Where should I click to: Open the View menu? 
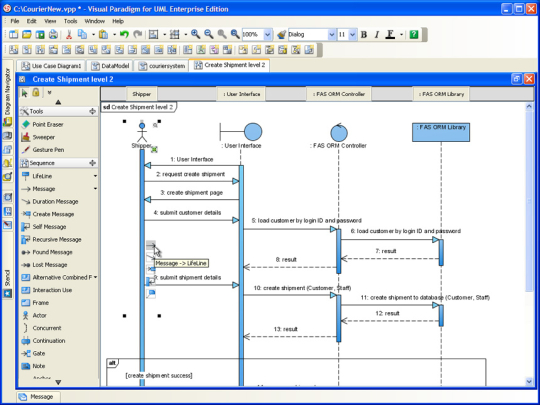[x=50, y=21]
